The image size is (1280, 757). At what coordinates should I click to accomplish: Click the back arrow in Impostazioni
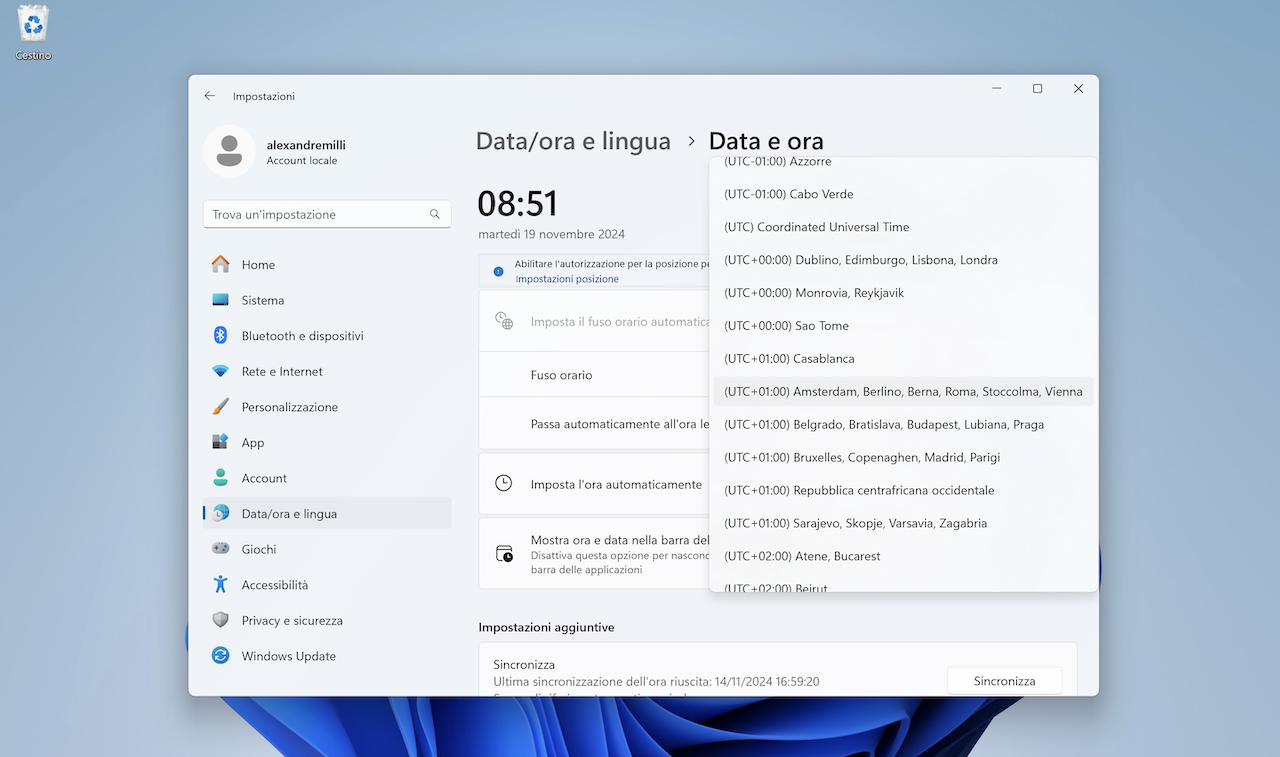210,96
